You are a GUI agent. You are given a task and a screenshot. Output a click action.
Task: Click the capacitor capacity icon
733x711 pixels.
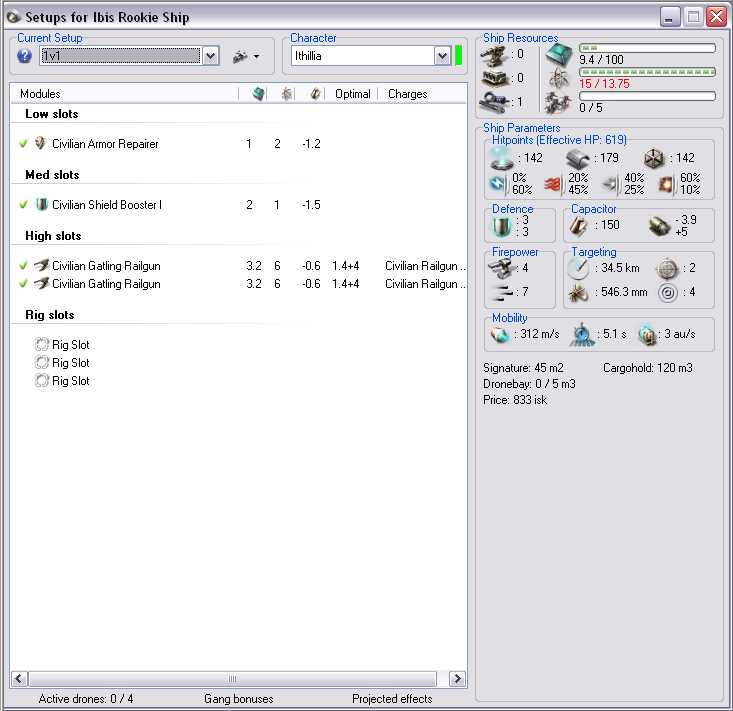coord(579,226)
